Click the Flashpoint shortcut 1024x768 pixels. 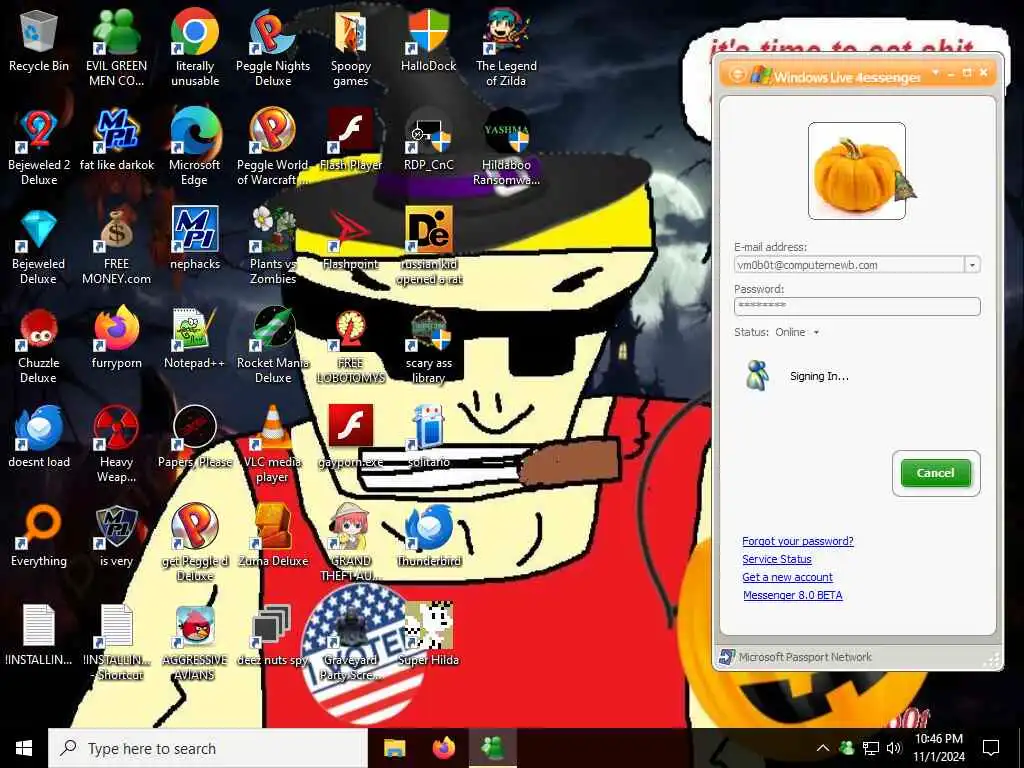[351, 230]
